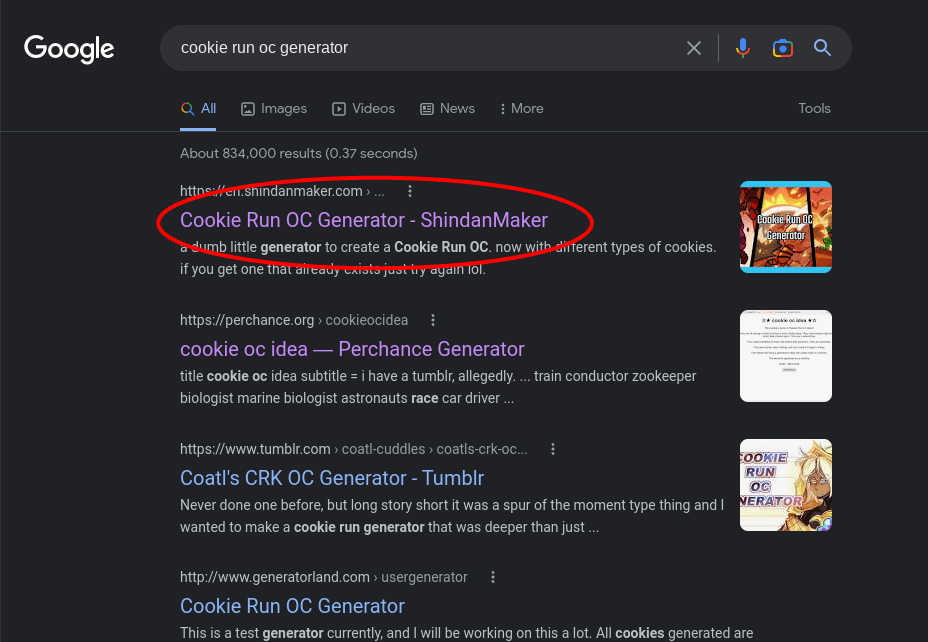Open the Tools options
Screen dimensions: 928x642
click(x=814, y=108)
